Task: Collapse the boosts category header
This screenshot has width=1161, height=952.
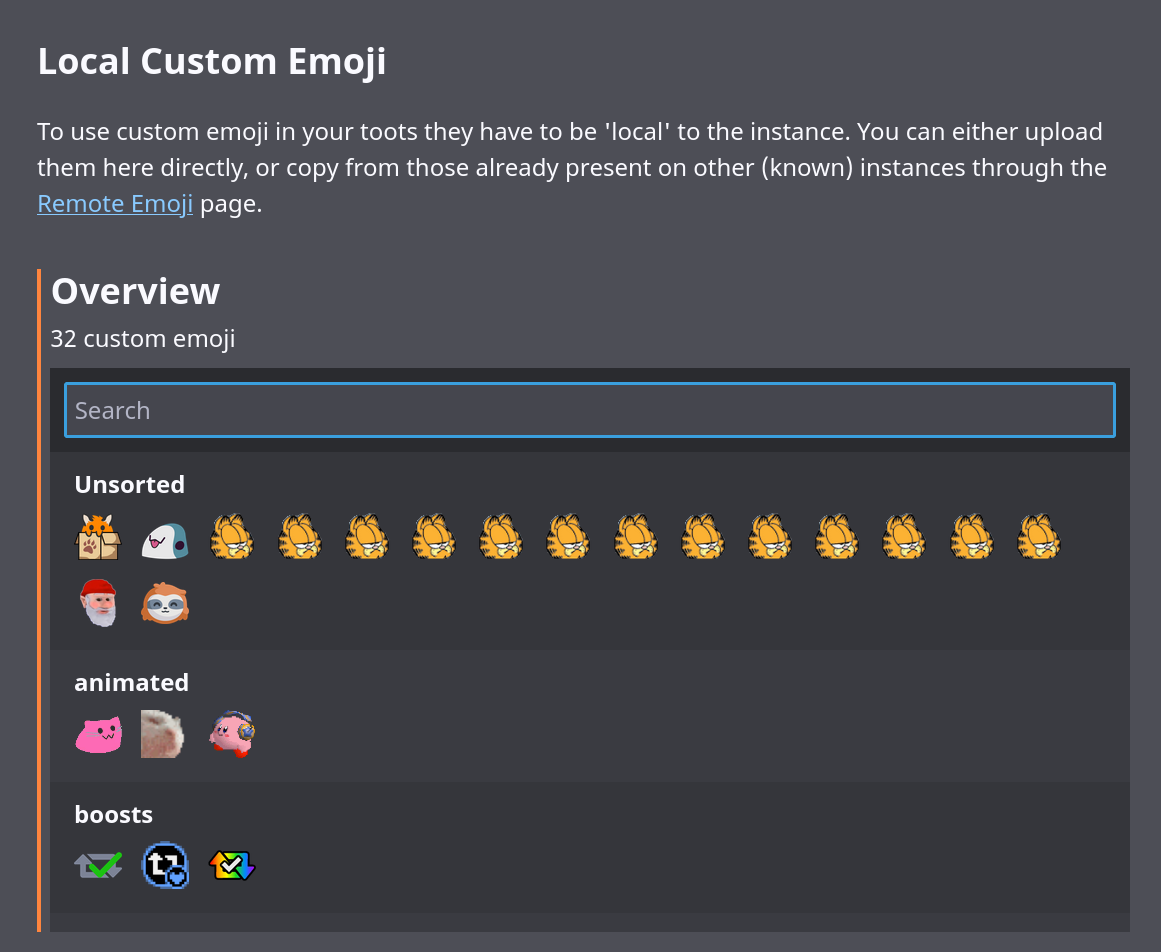Action: (x=113, y=814)
